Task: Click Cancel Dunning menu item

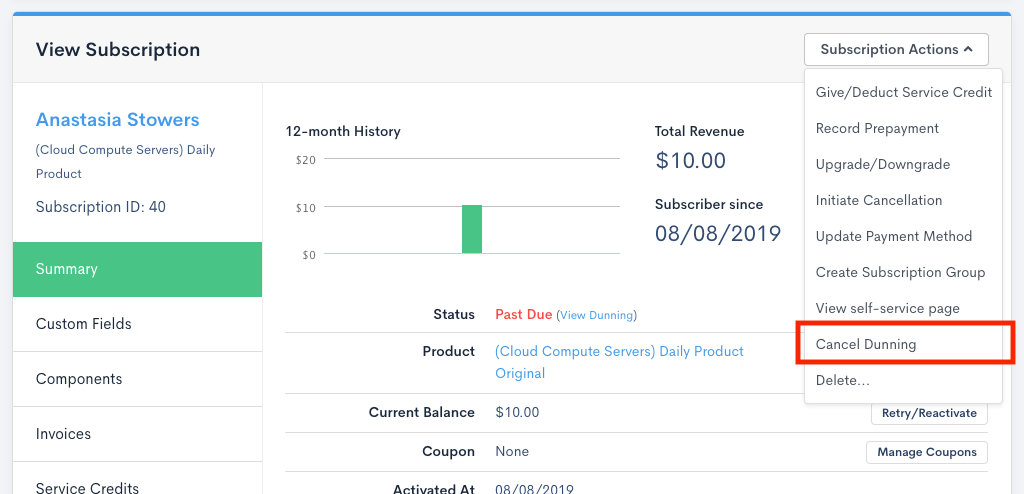Action: pyautogui.click(x=865, y=344)
